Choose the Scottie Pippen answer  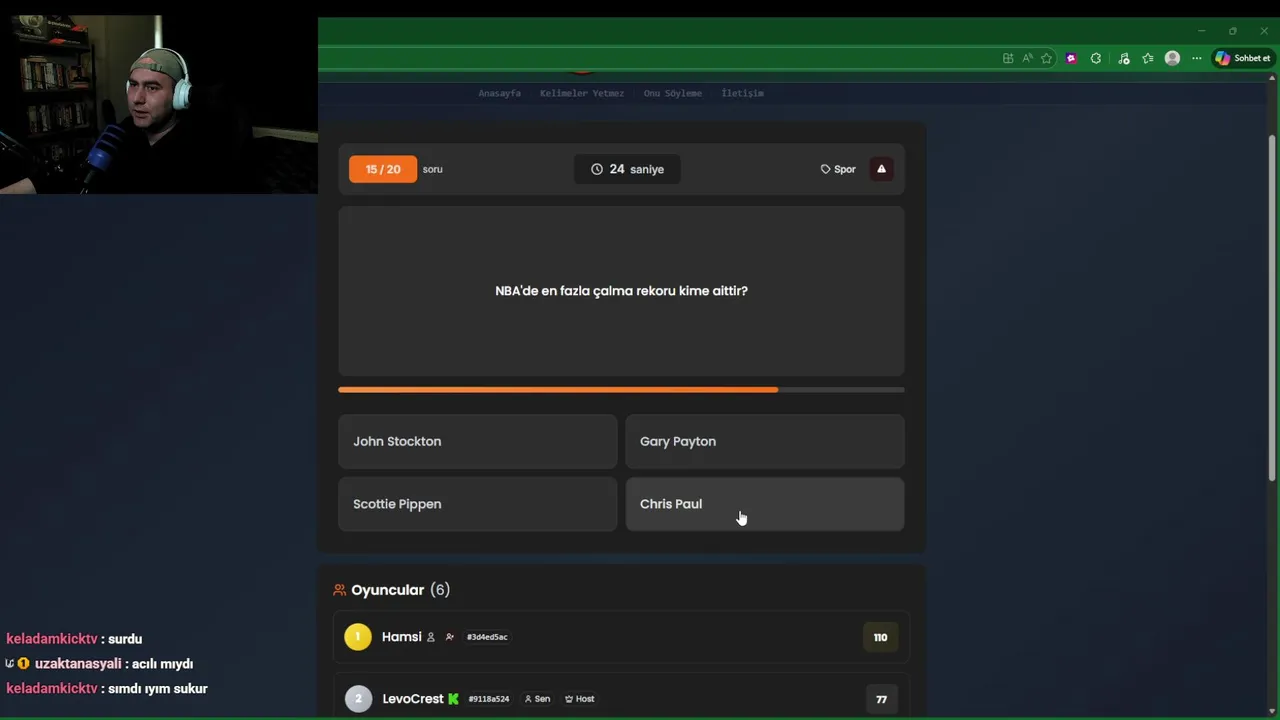[x=477, y=504]
